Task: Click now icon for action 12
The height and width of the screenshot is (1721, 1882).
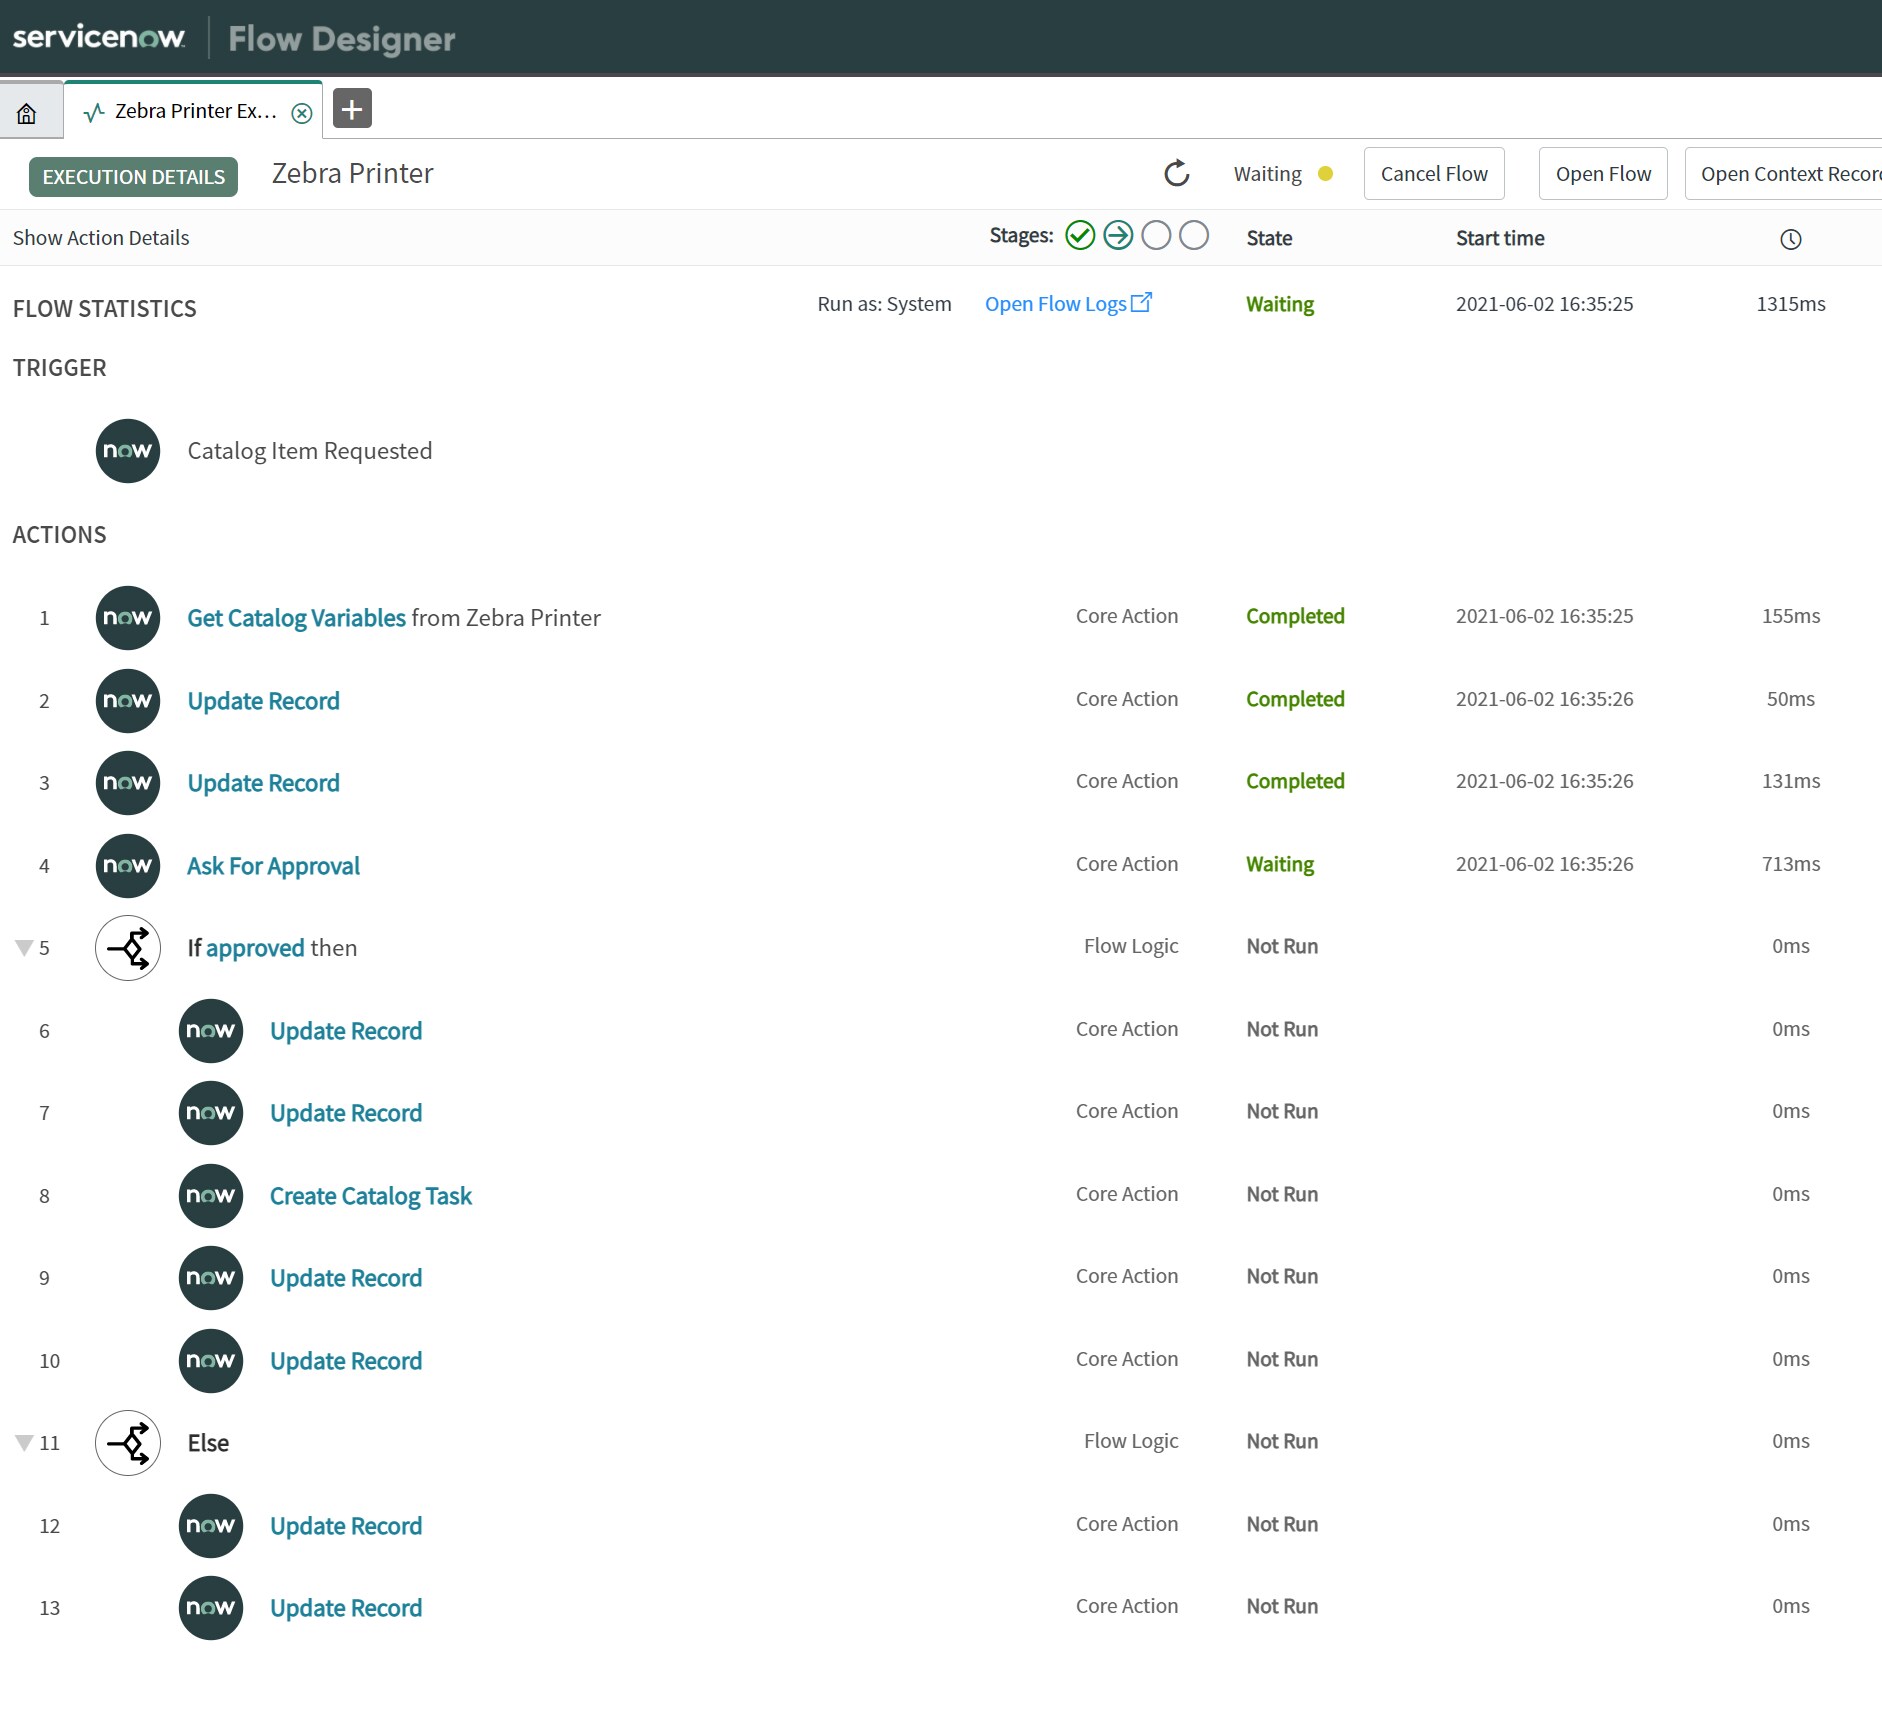Action: click(x=211, y=1526)
